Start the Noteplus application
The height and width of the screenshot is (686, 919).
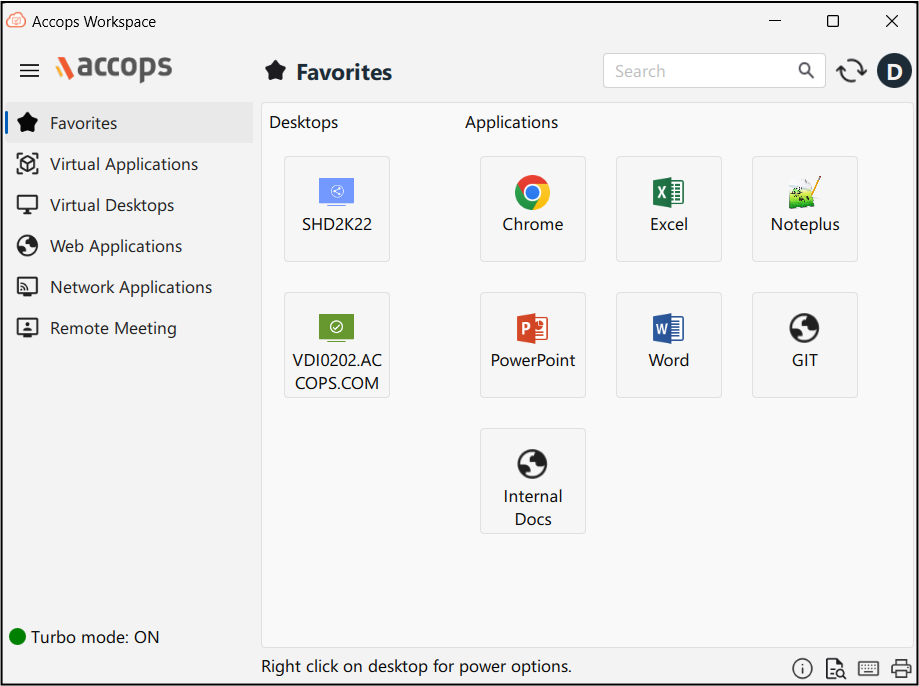click(805, 209)
